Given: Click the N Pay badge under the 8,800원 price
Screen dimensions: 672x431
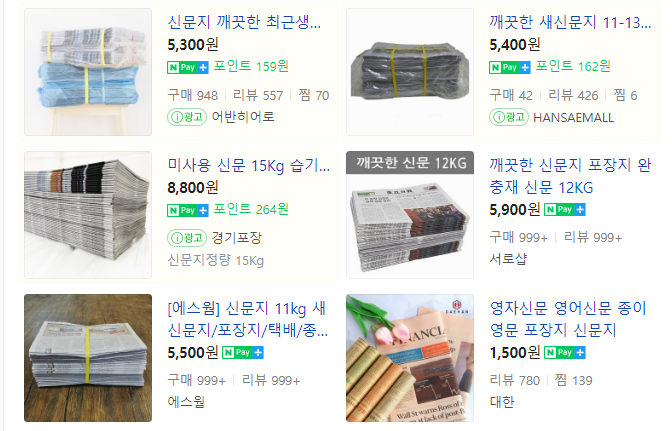Looking at the screenshot, I should coord(188,210).
